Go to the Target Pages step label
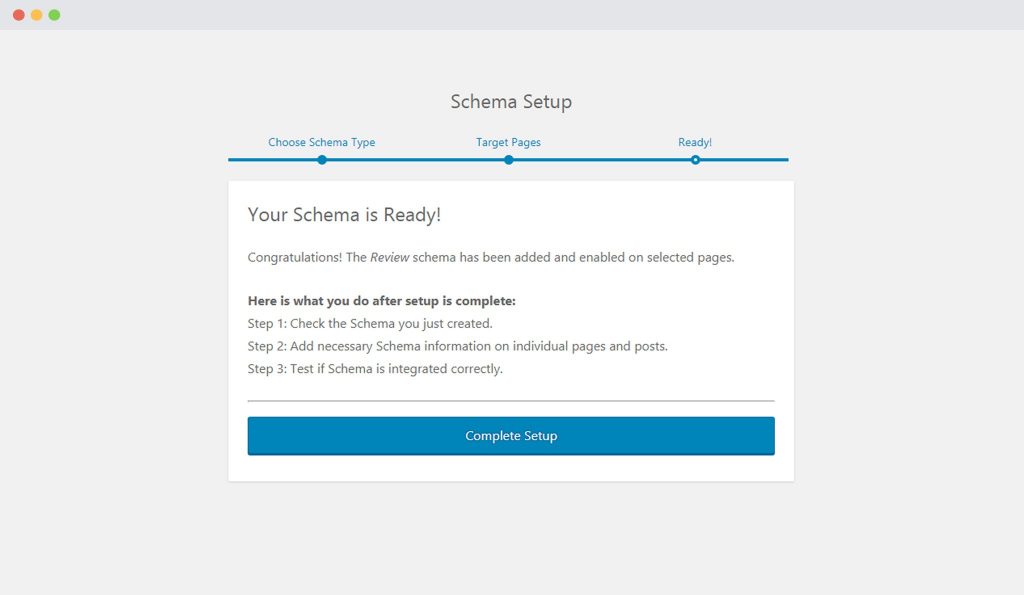Viewport: 1024px width, 595px height. pyautogui.click(x=508, y=142)
